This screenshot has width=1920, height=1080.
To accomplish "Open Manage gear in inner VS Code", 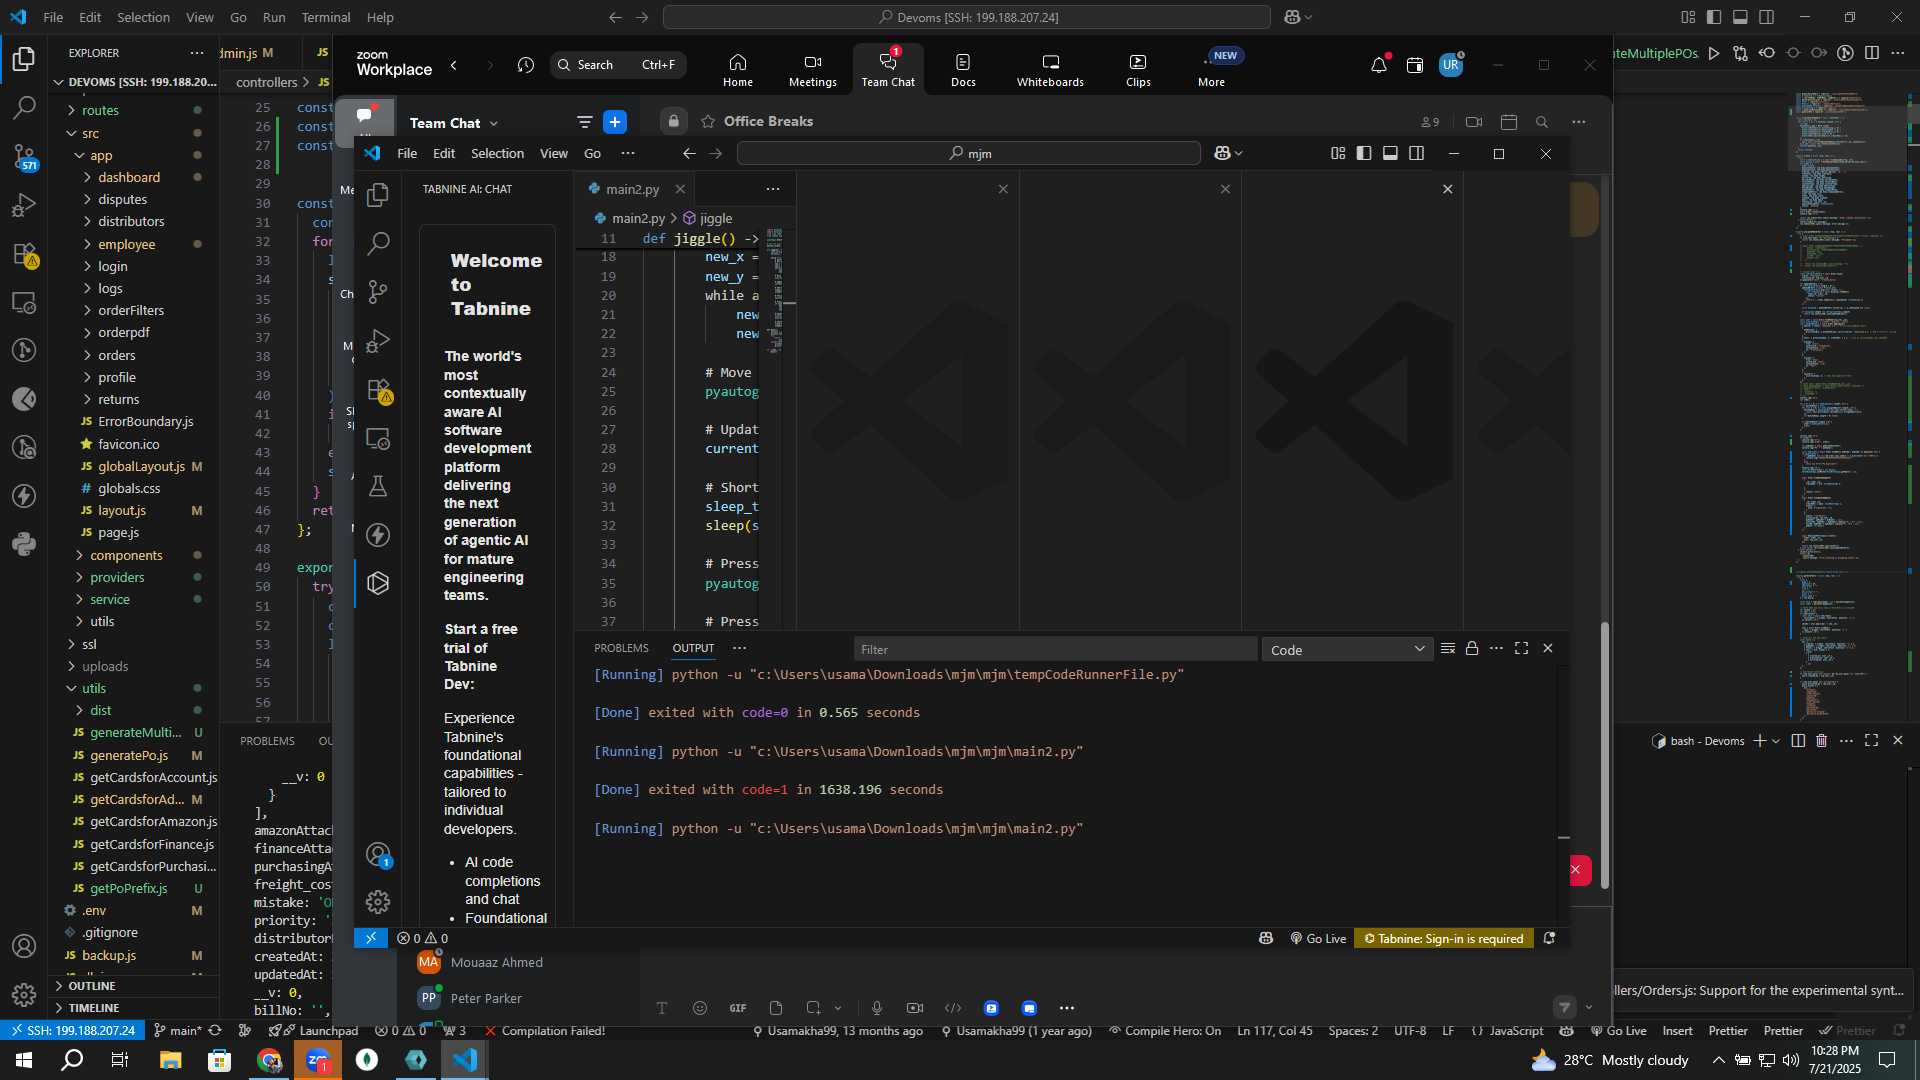I will (378, 902).
